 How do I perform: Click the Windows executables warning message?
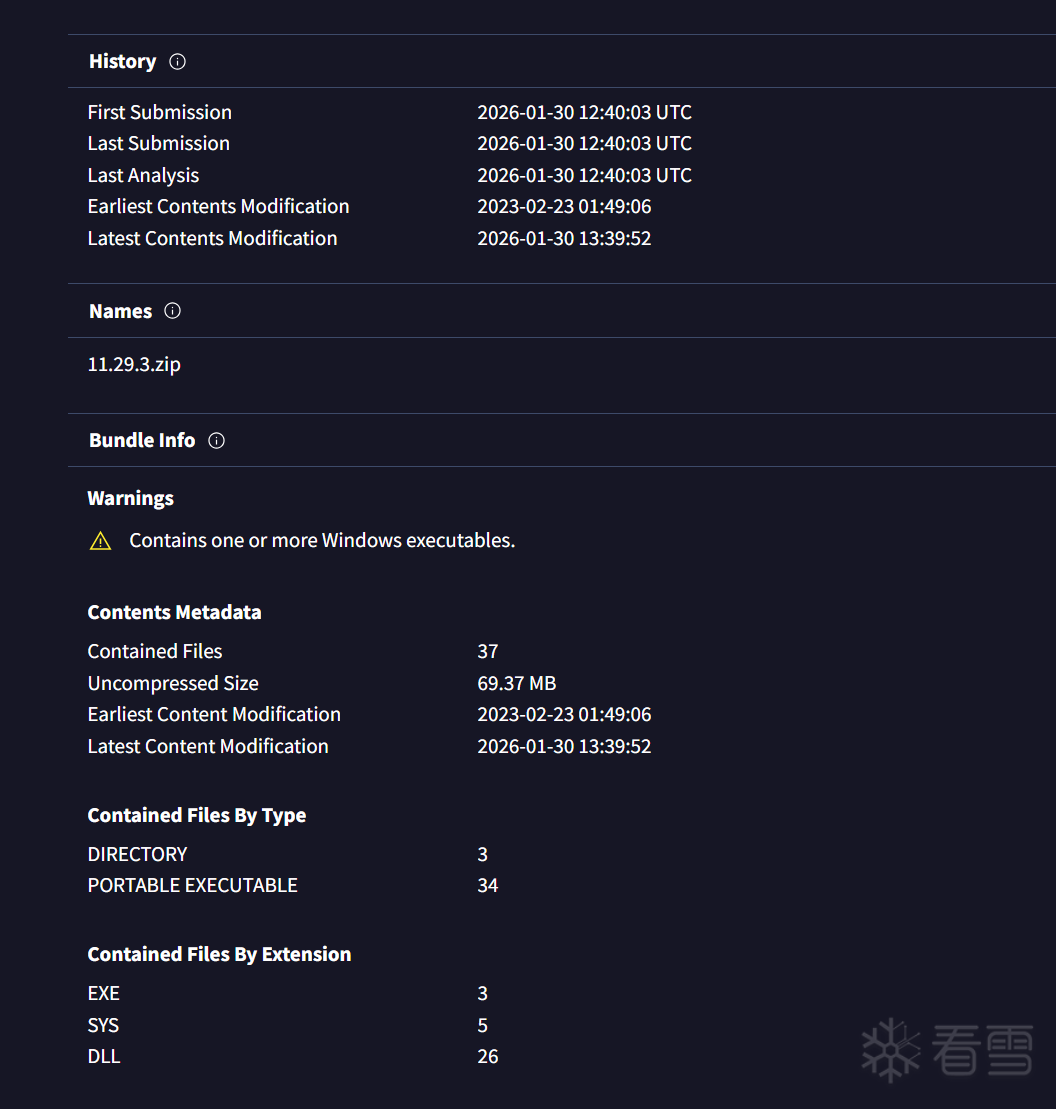322,541
